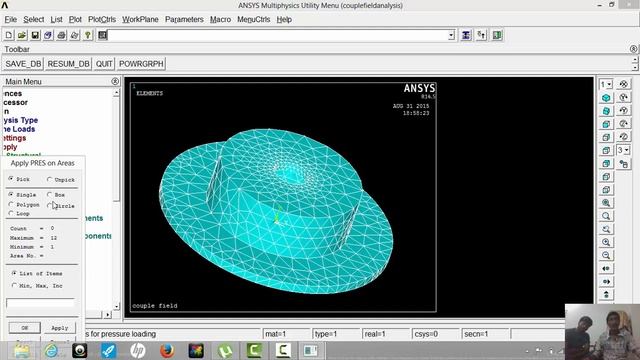Image resolution: width=640 pixels, height=360 pixels.
Task: Collapse the Toolbar panel circle button
Action: point(633,49)
